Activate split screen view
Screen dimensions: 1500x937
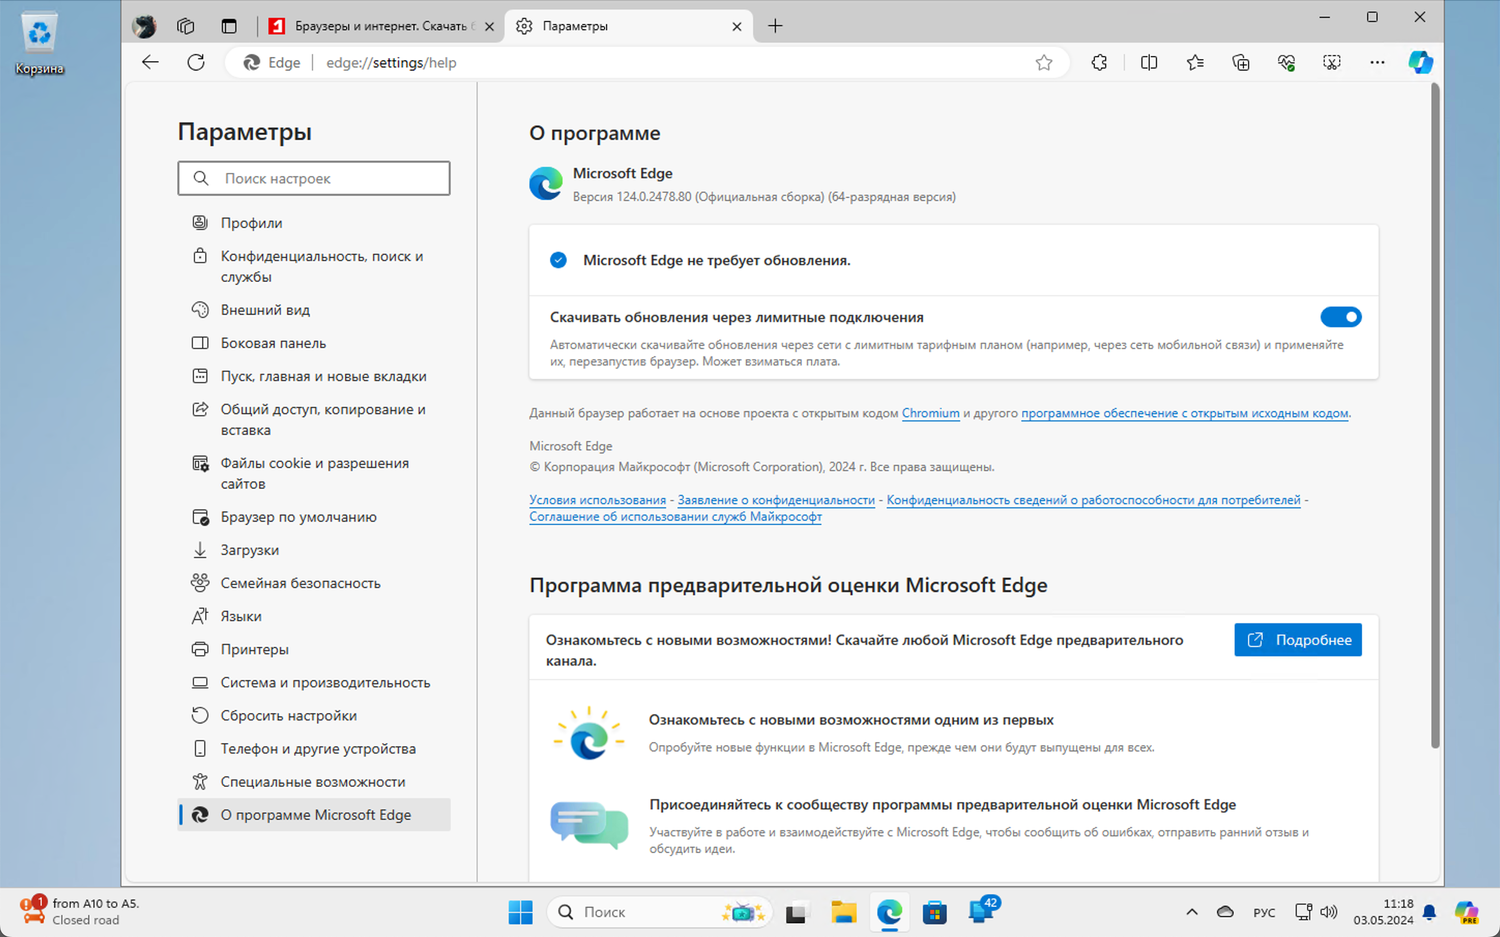click(1149, 63)
